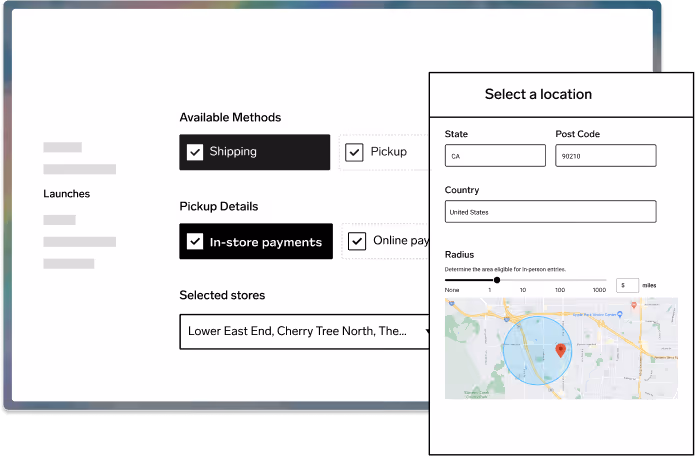Click the State input field
This screenshot has width=695, height=456.
495,156
